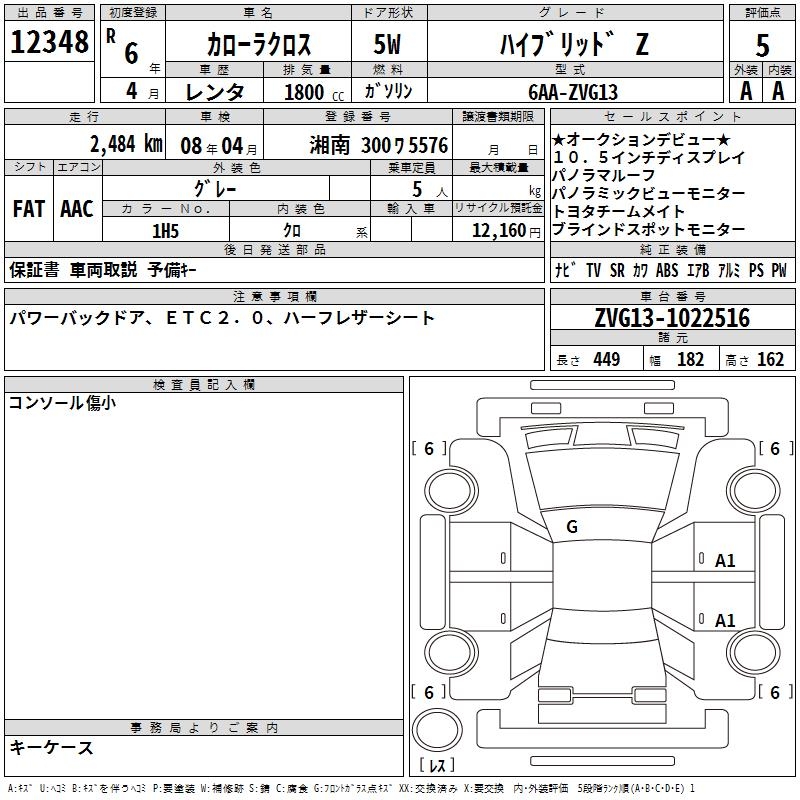Click the rear-left tire in the car diagram
This screenshot has width=800, height=800.
click(x=451, y=652)
